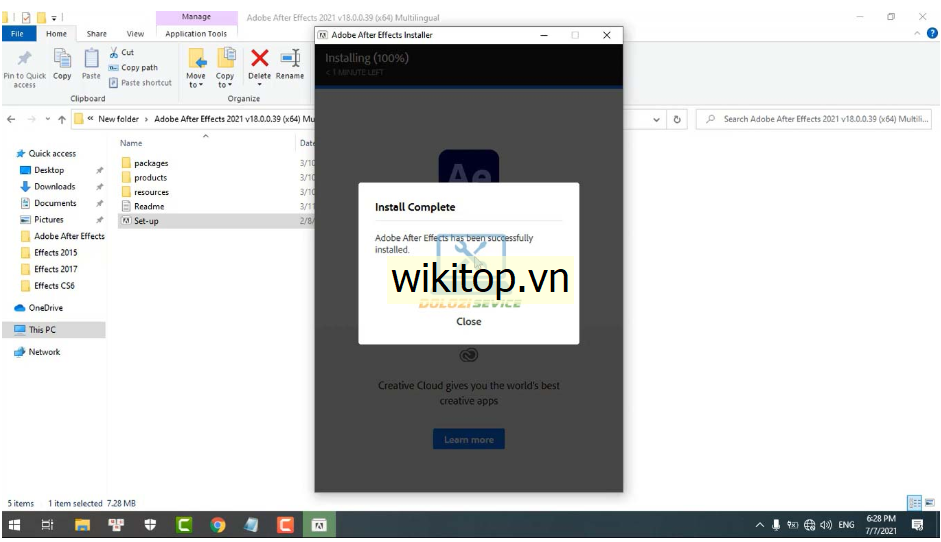Click the Copy ribbon icon
Image resolution: width=941 pixels, height=542 pixels.
pos(62,58)
